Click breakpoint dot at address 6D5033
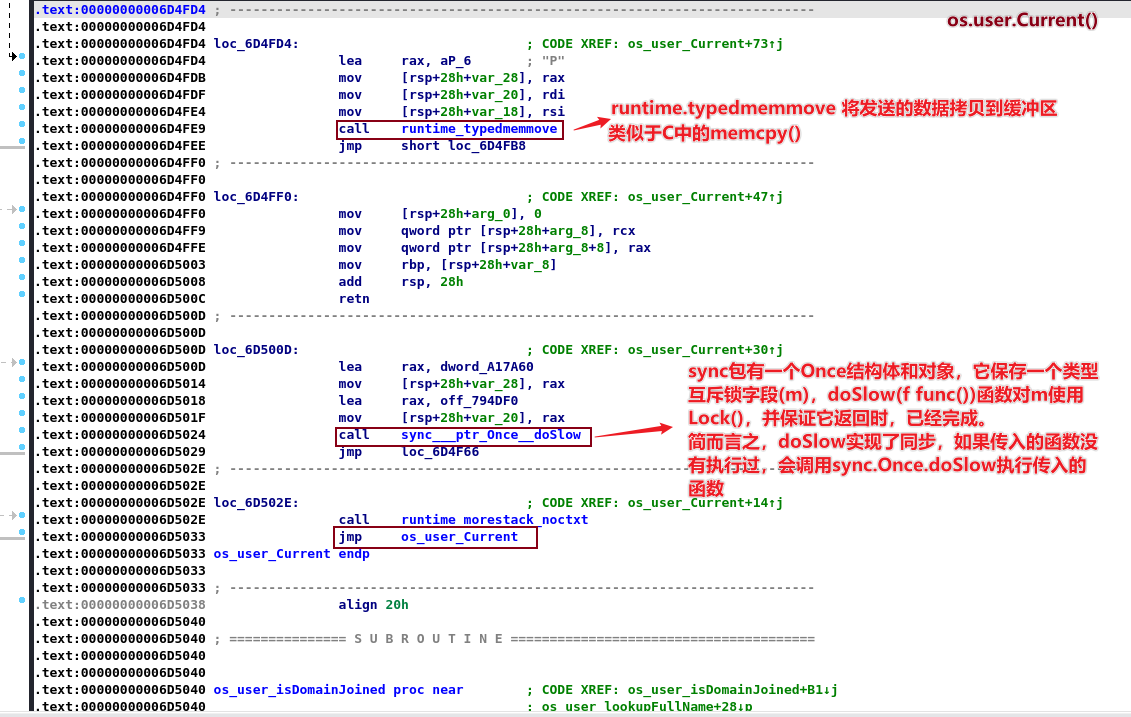 22,537
